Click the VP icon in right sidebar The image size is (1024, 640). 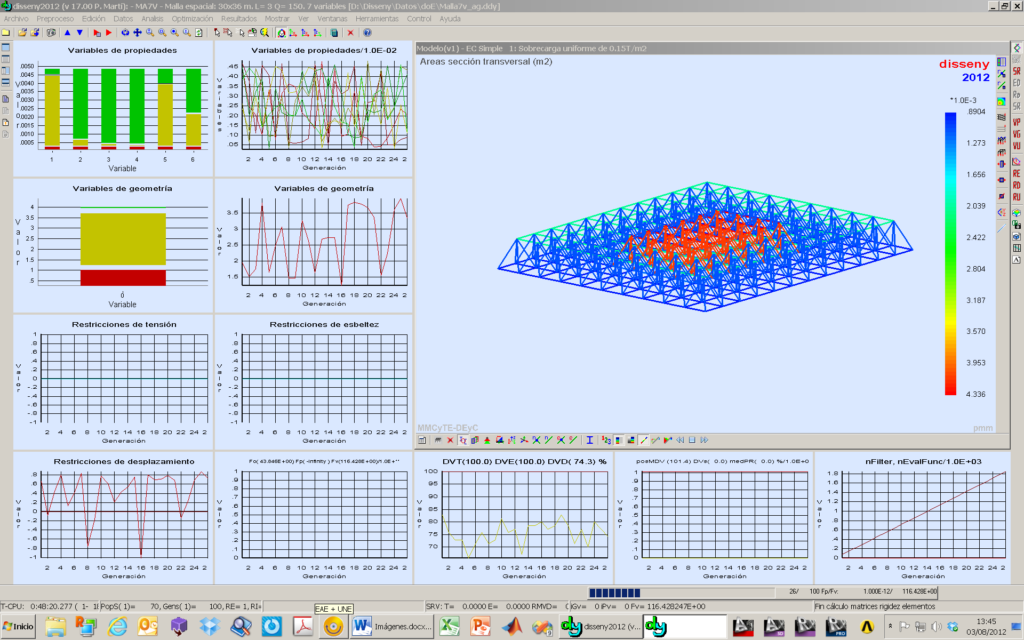pyautogui.click(x=1016, y=122)
